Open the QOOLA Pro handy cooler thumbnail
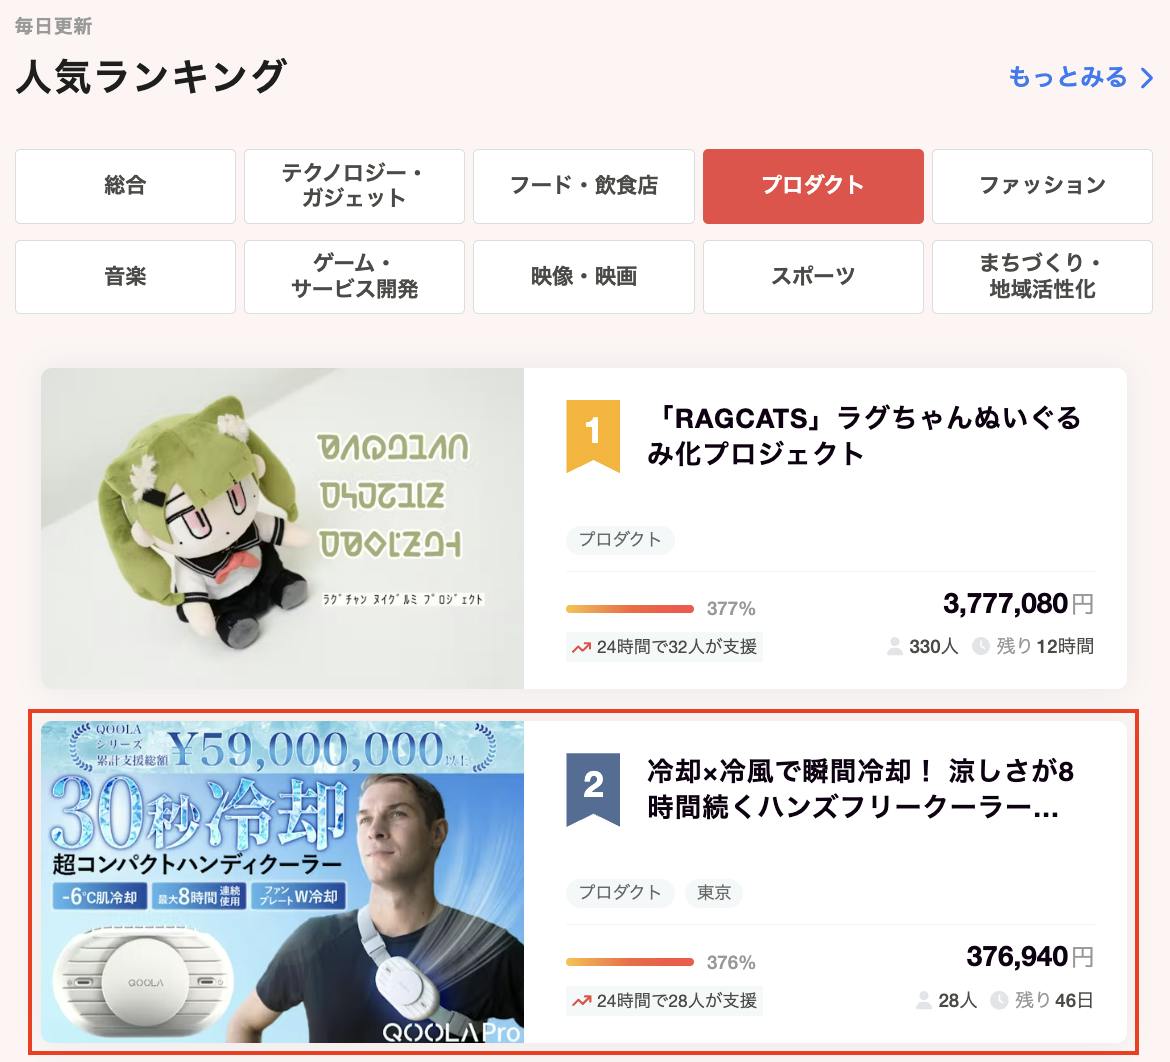Viewport: 1170px width, 1062px height. [x=283, y=881]
